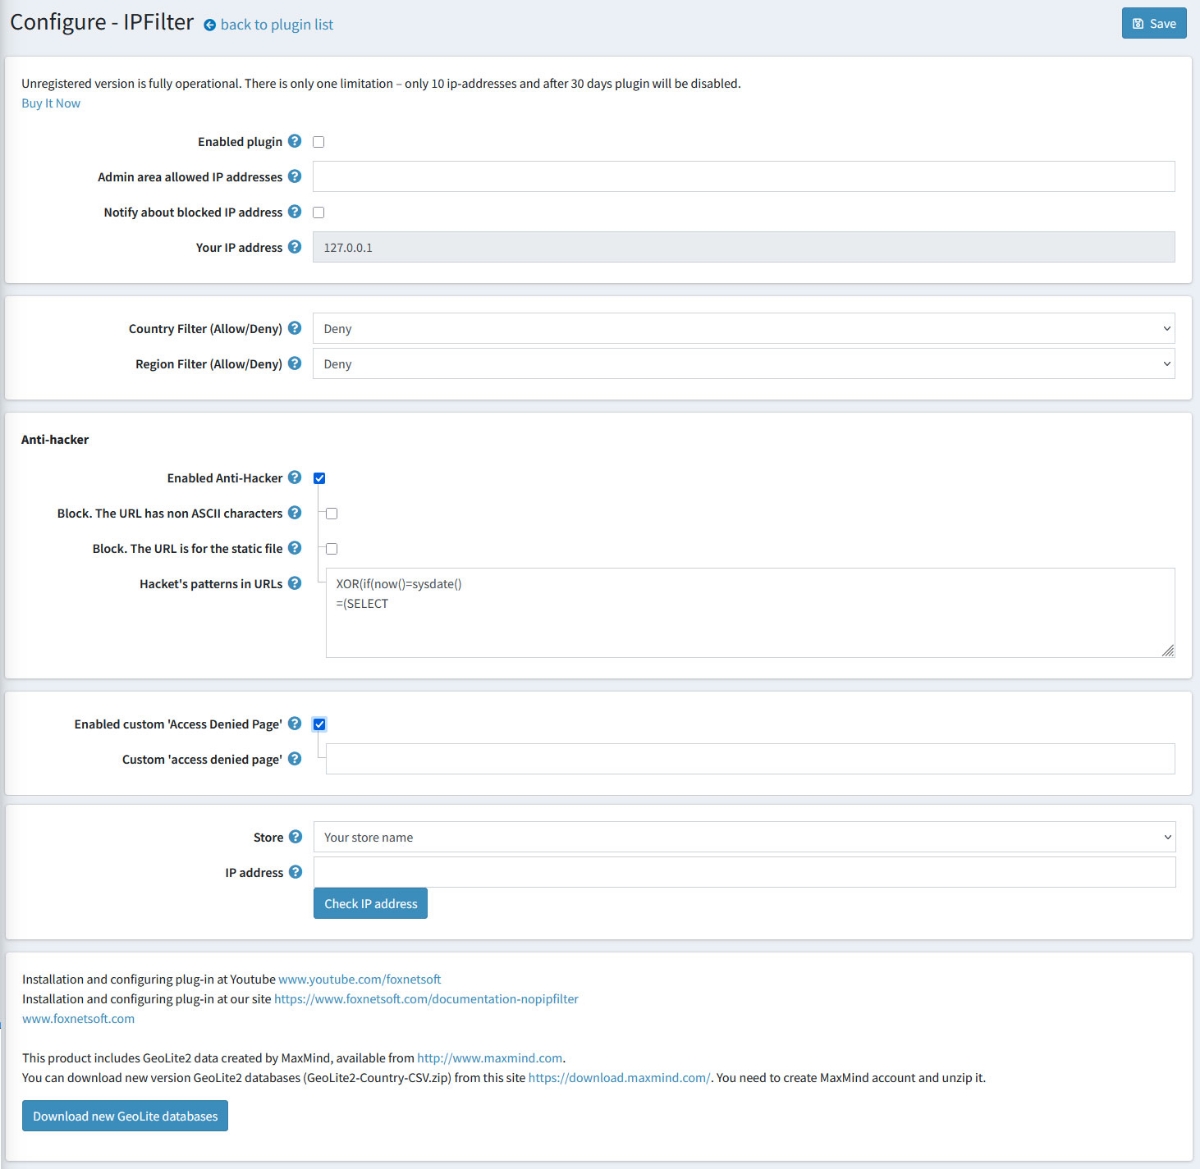1200x1169 pixels.
Task: Click the Admin area allowed IP addresses field
Action: [743, 177]
